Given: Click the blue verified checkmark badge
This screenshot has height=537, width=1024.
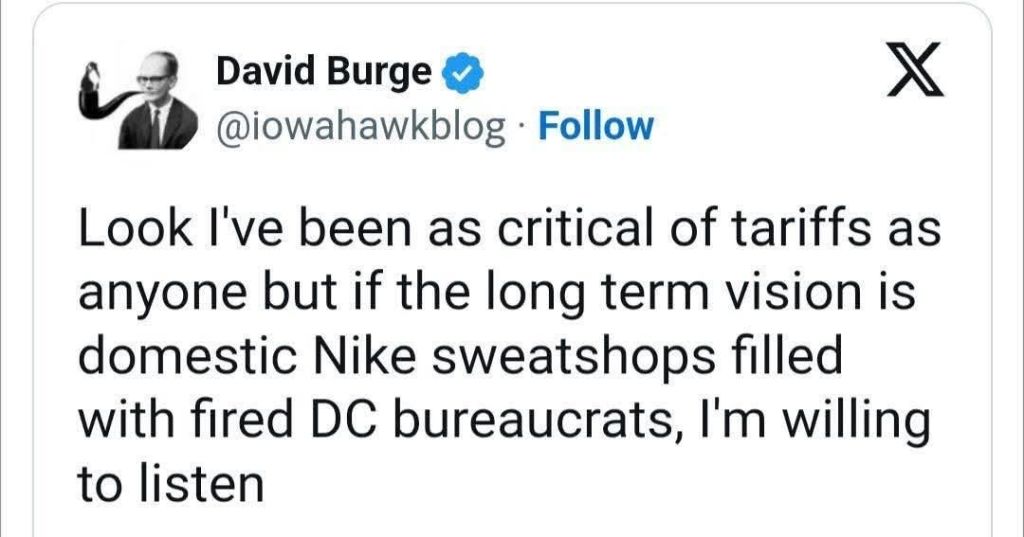Looking at the screenshot, I should (462, 73).
